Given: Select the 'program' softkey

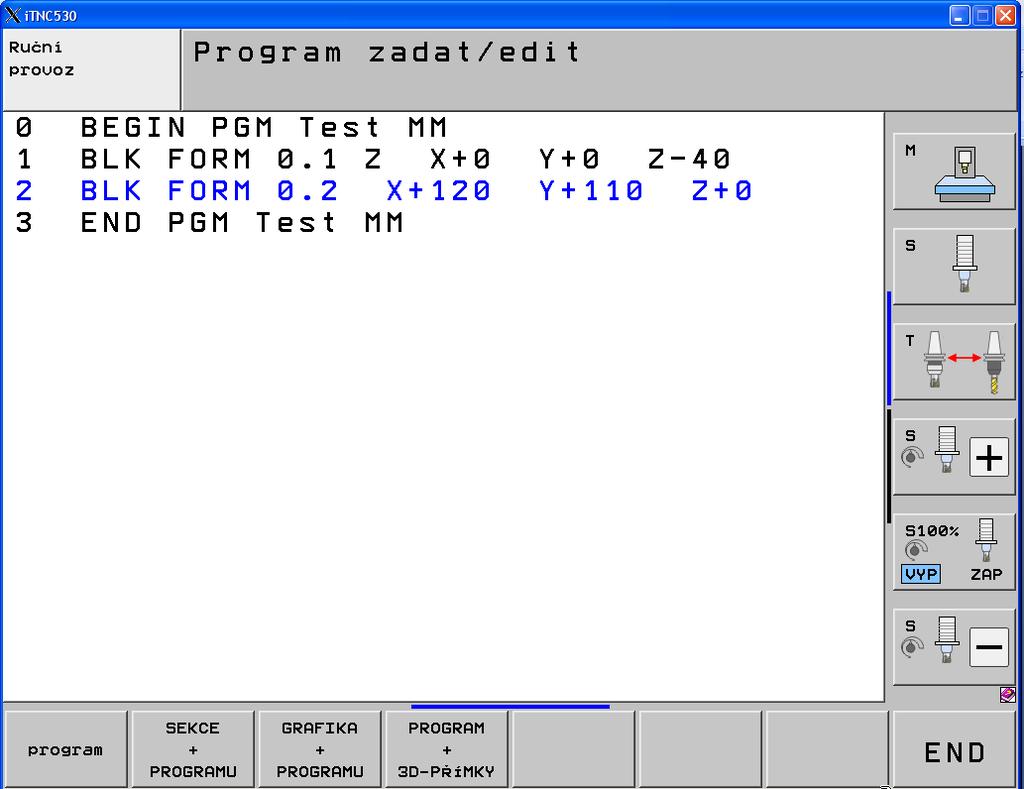Looking at the screenshot, I should [x=65, y=749].
